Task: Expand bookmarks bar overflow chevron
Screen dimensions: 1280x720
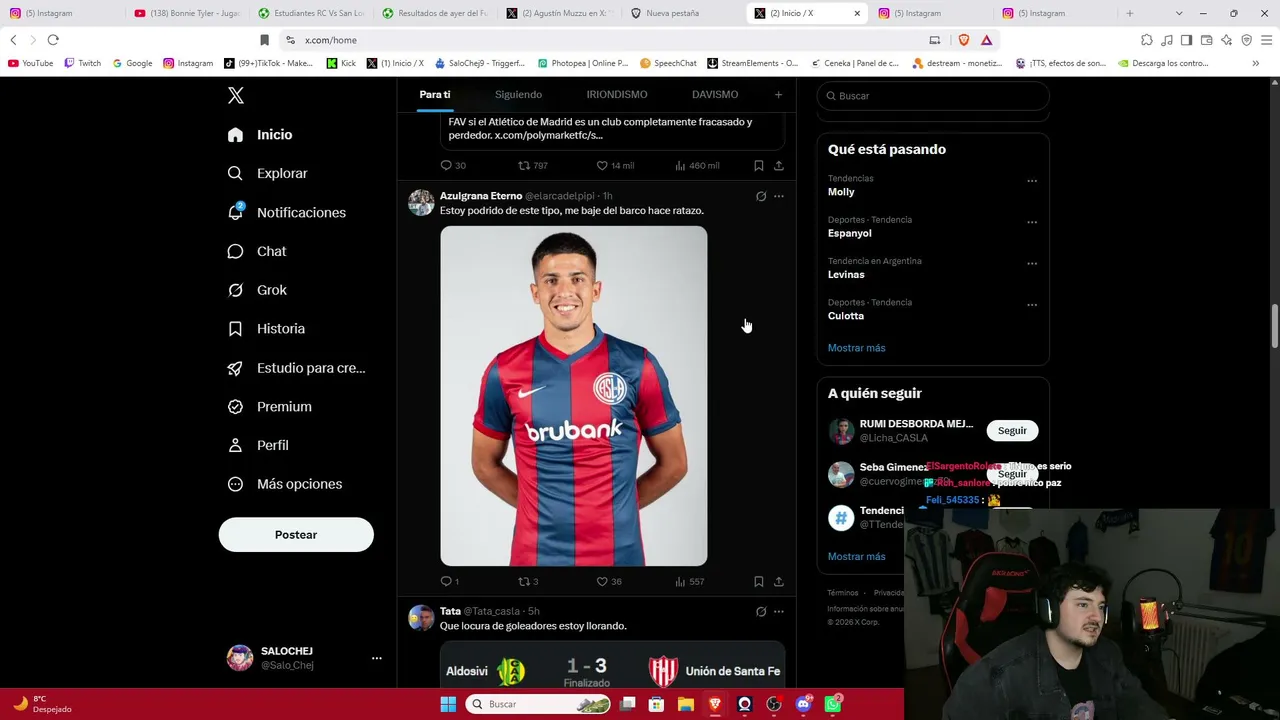Action: pyautogui.click(x=1256, y=63)
